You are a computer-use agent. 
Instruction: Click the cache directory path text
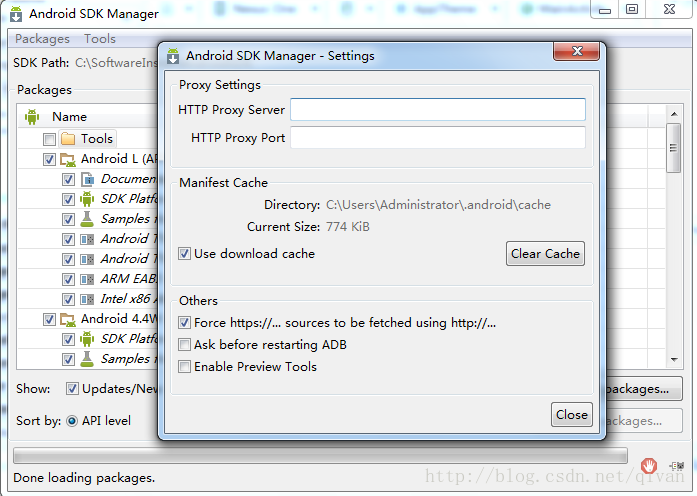point(438,205)
